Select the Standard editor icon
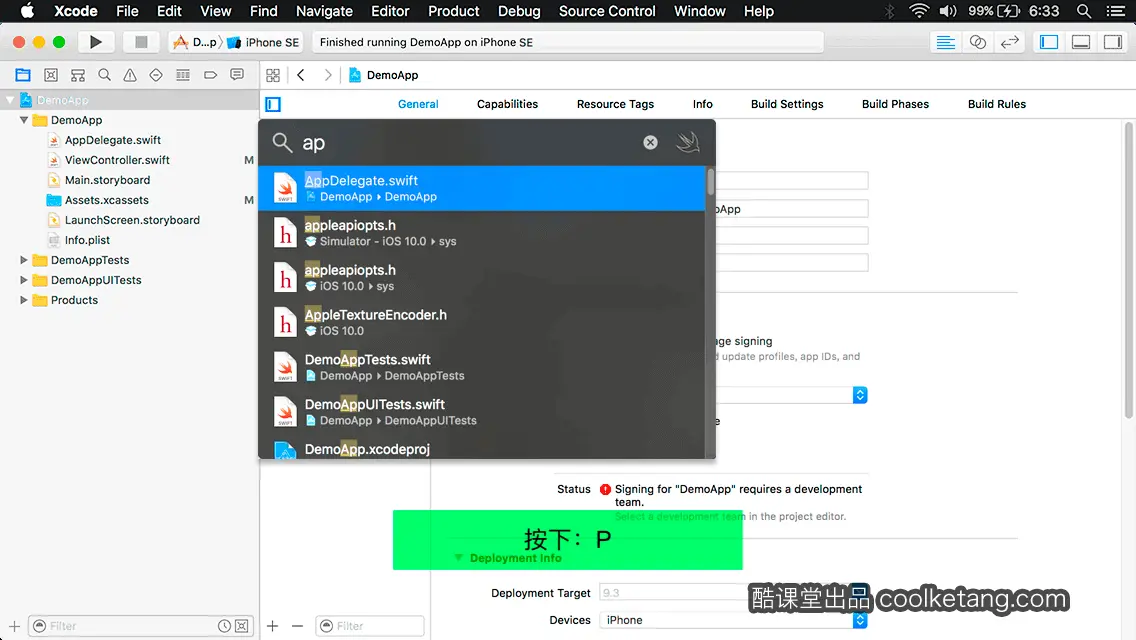Screen dimensions: 1136x640 tap(945, 42)
